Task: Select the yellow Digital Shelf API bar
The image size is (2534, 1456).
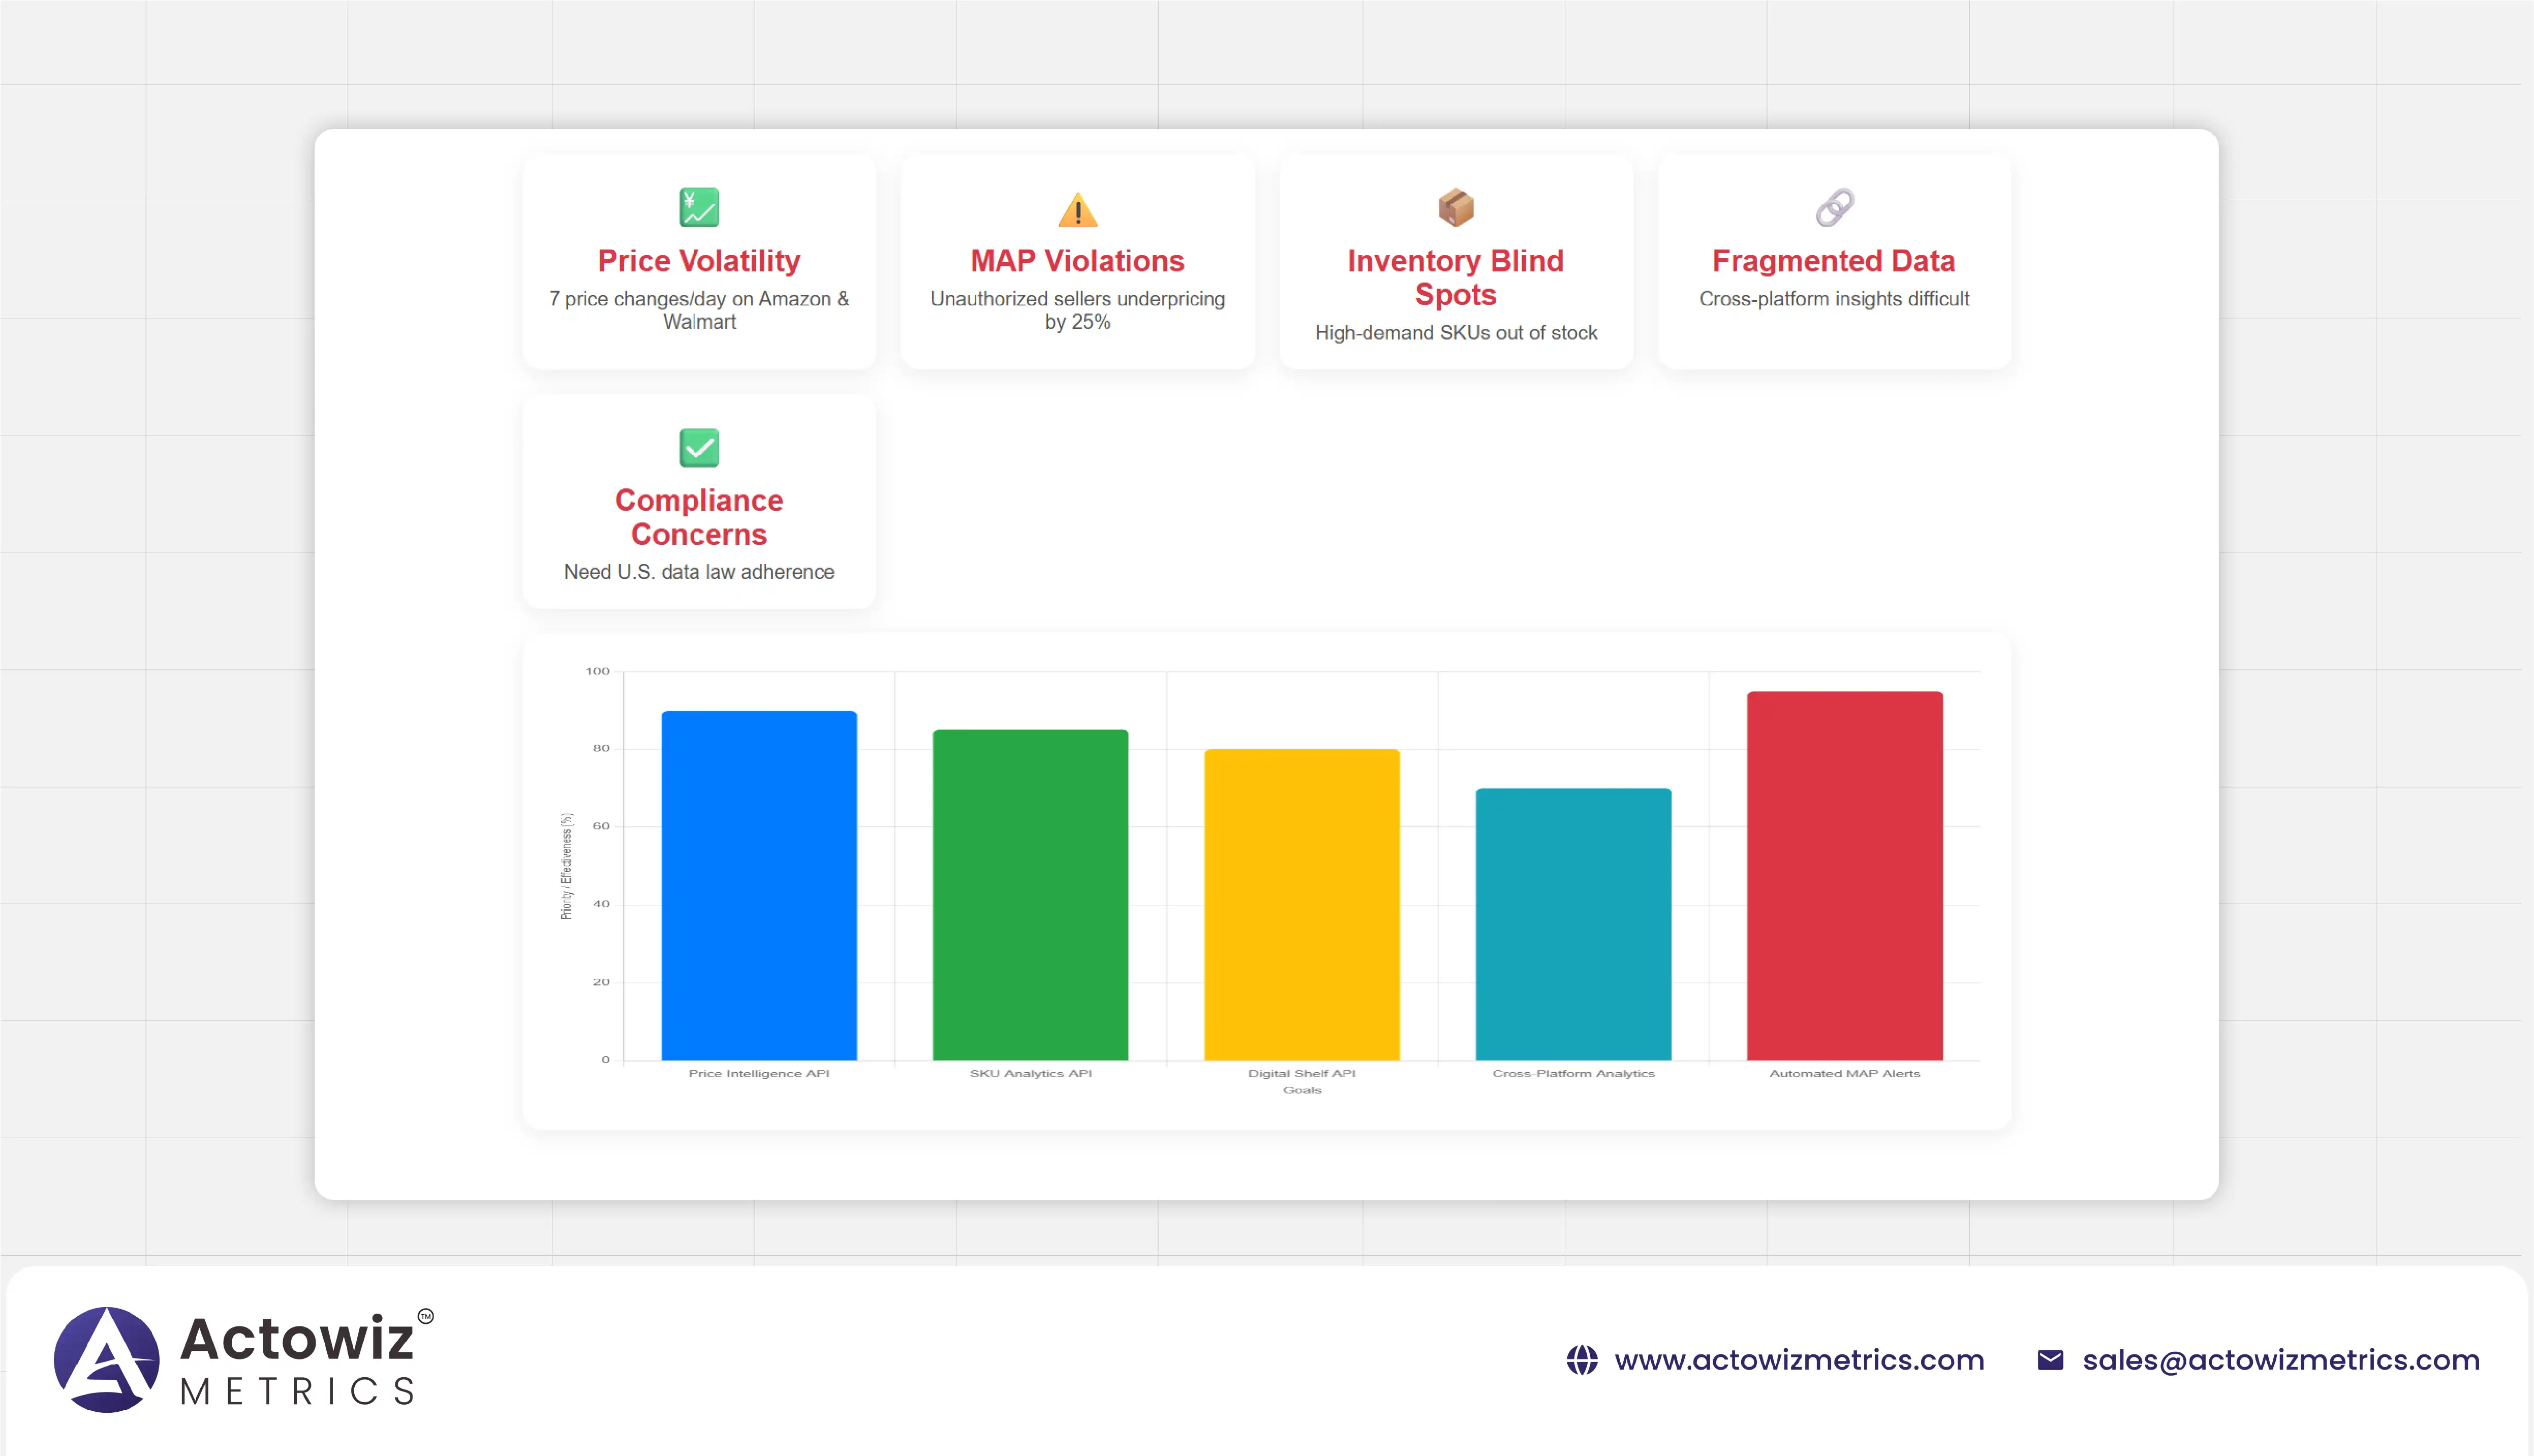Action: tap(1301, 905)
